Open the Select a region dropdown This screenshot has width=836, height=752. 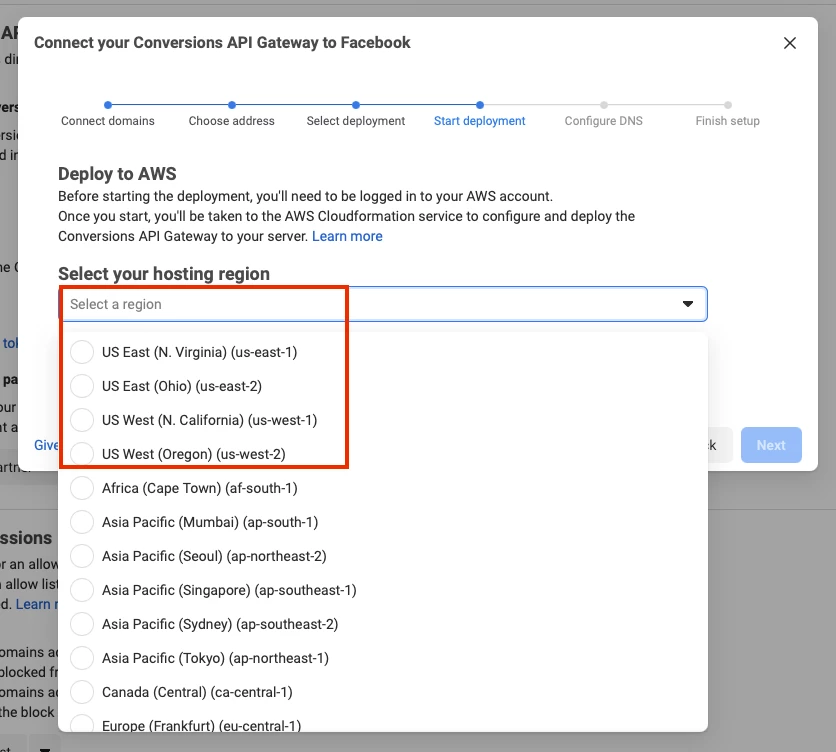point(383,304)
